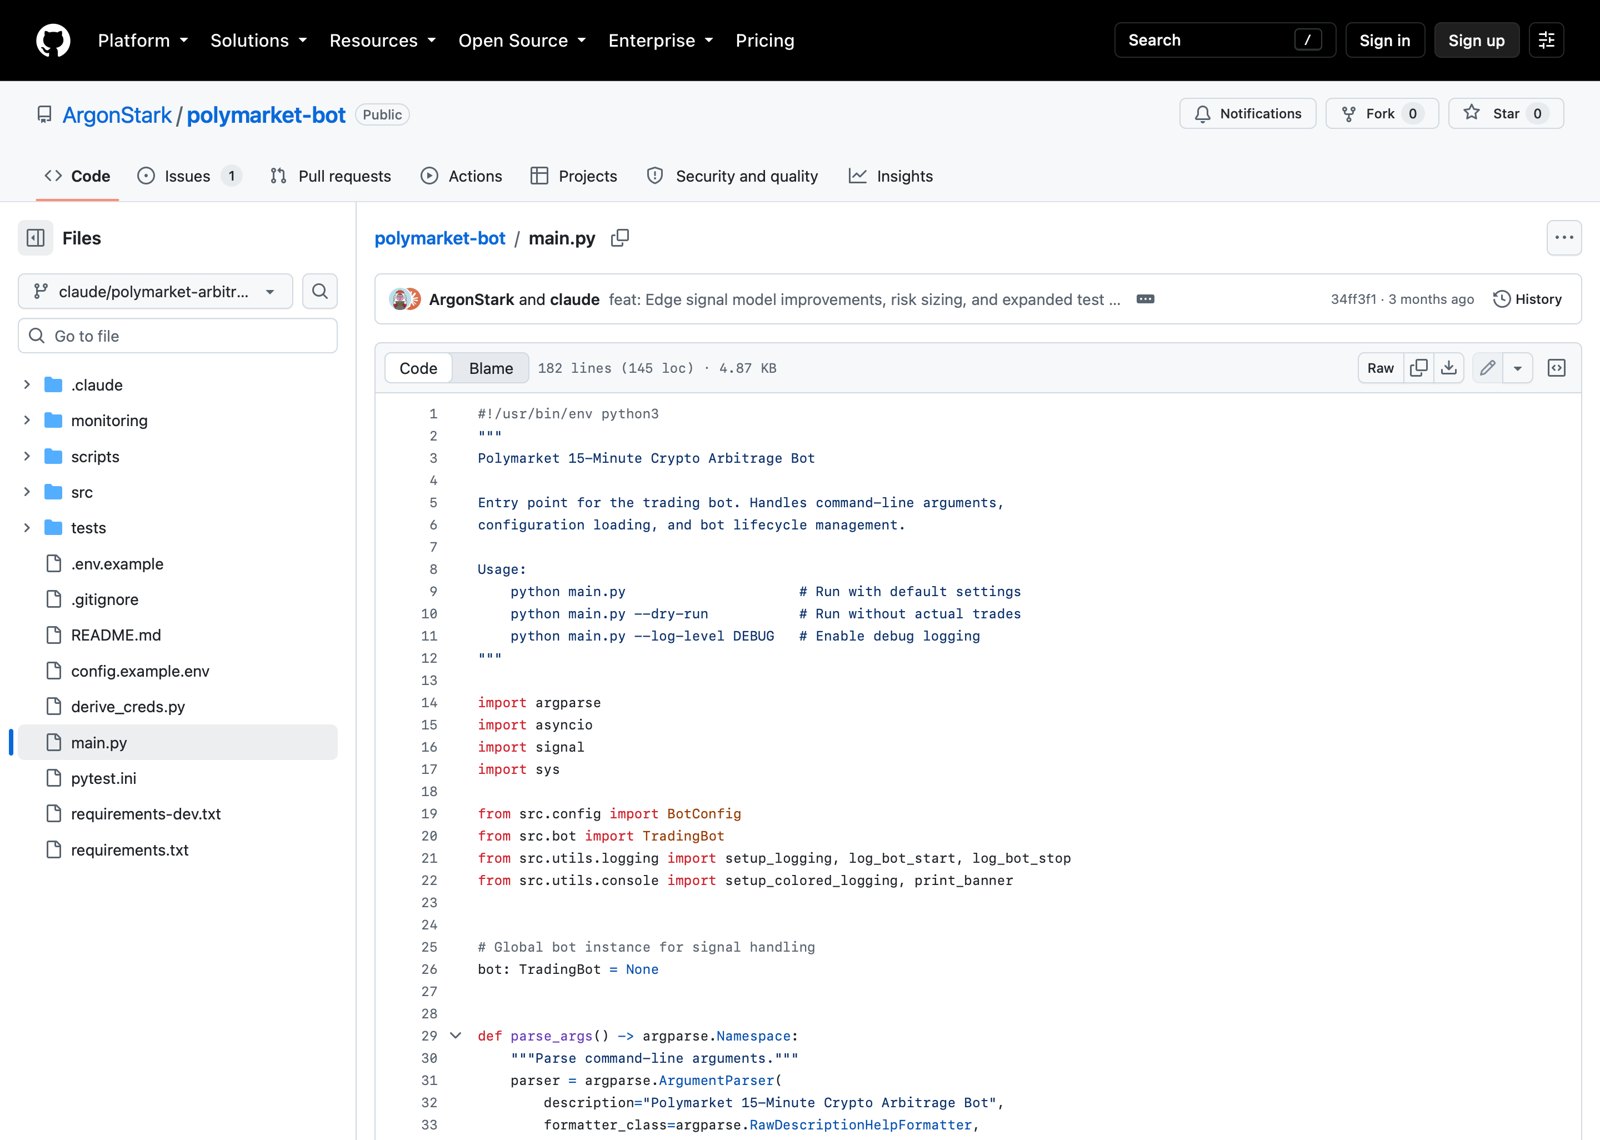Switch to the Issues tab
This screenshot has width=1600, height=1140.
[189, 176]
